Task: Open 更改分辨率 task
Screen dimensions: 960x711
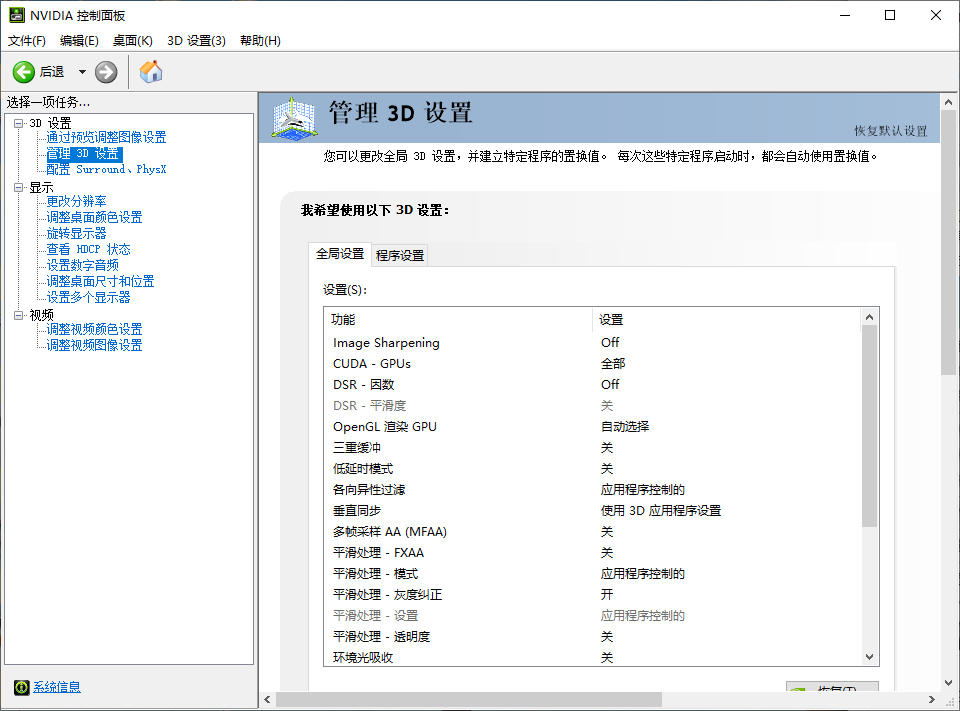Action: (77, 201)
